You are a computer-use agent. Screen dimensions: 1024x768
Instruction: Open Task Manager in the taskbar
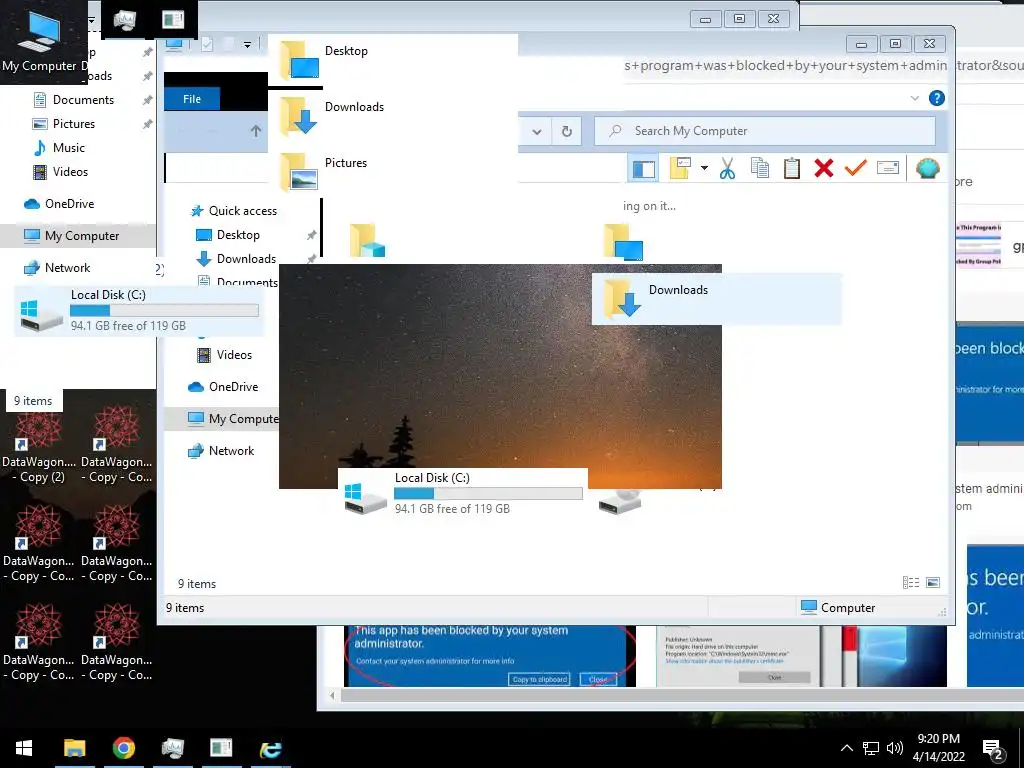172,748
